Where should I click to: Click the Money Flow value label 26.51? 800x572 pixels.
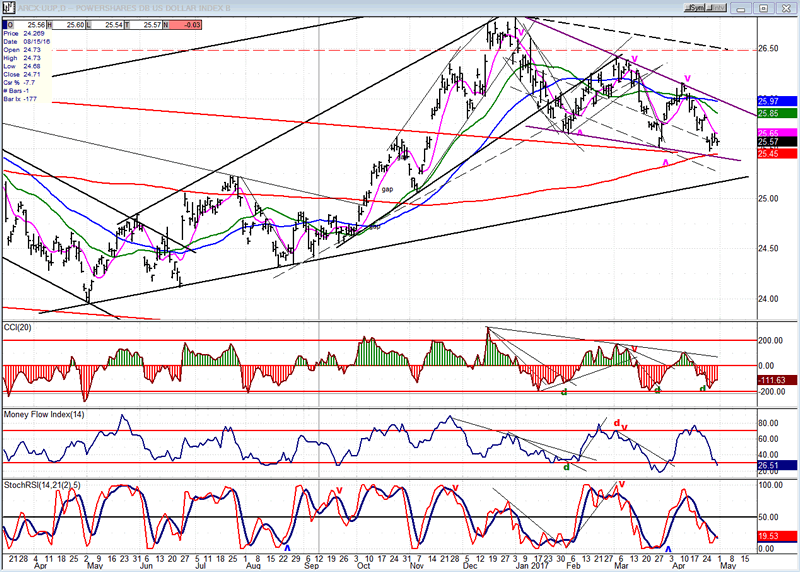(x=774, y=463)
